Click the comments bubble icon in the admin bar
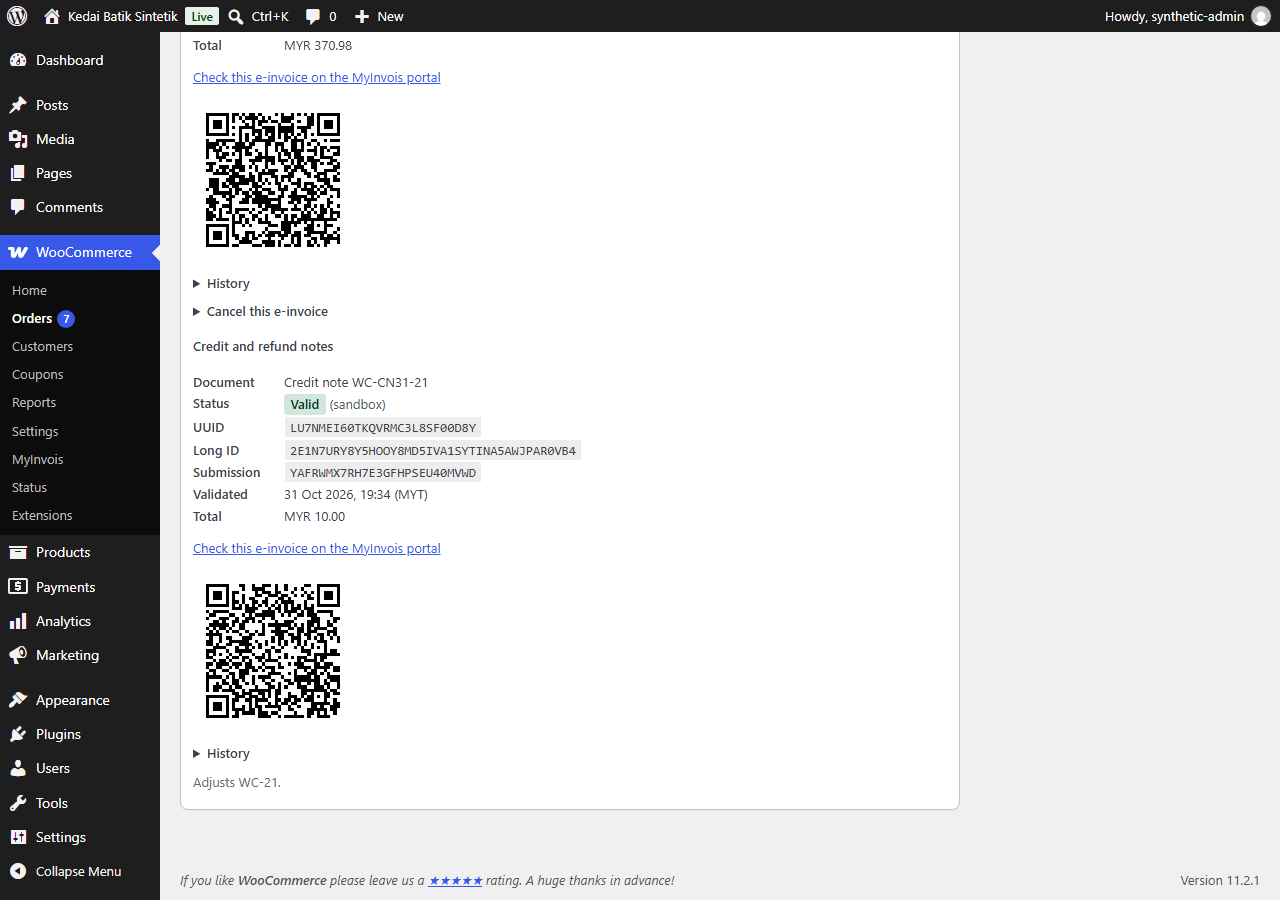 tap(313, 16)
